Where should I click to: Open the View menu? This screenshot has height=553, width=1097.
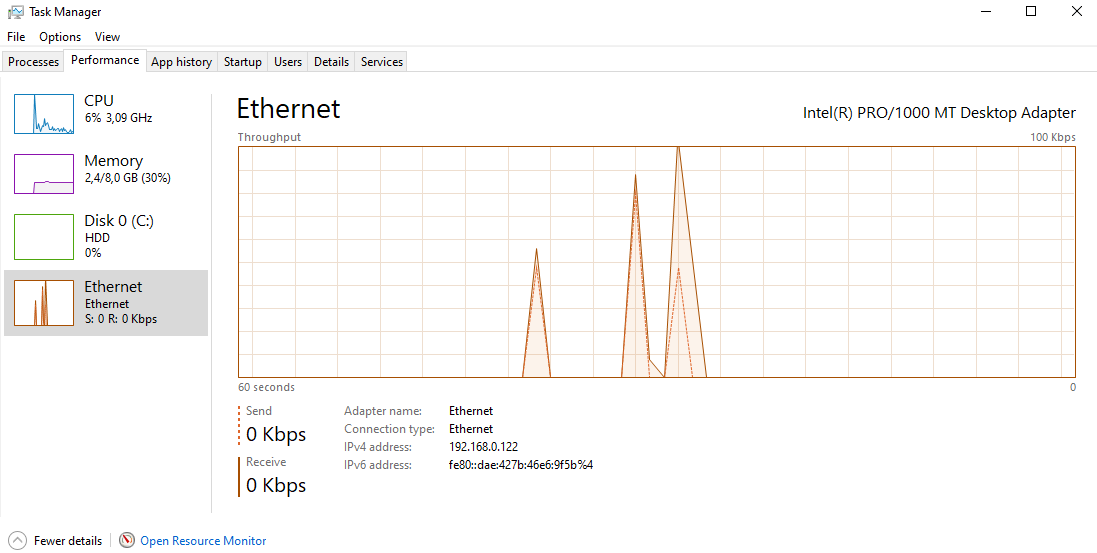(x=108, y=37)
